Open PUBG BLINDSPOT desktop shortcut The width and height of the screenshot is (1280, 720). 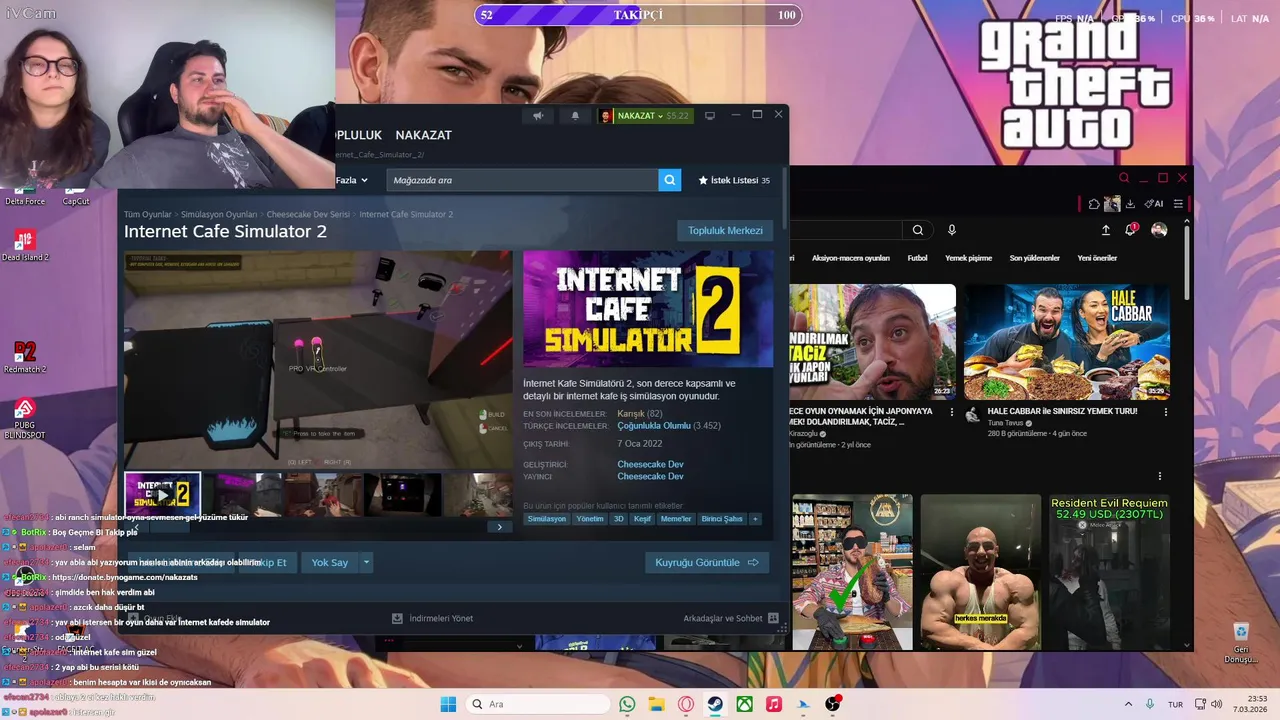point(25,420)
